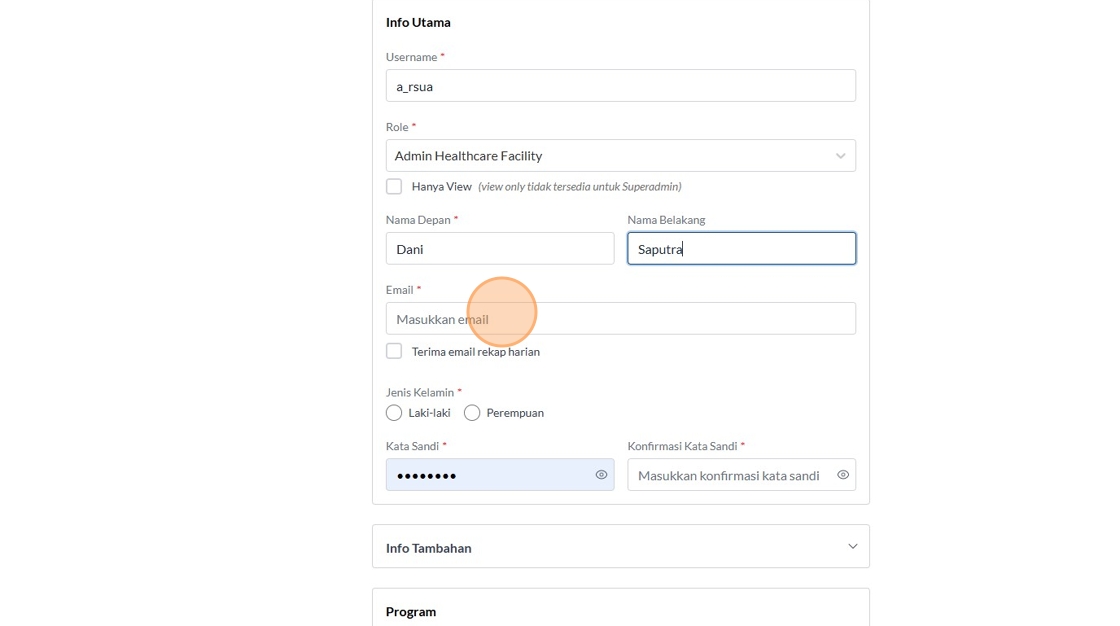This screenshot has height=626, width=1120.
Task: Enable the Hanya View checkbox
Action: click(x=394, y=187)
